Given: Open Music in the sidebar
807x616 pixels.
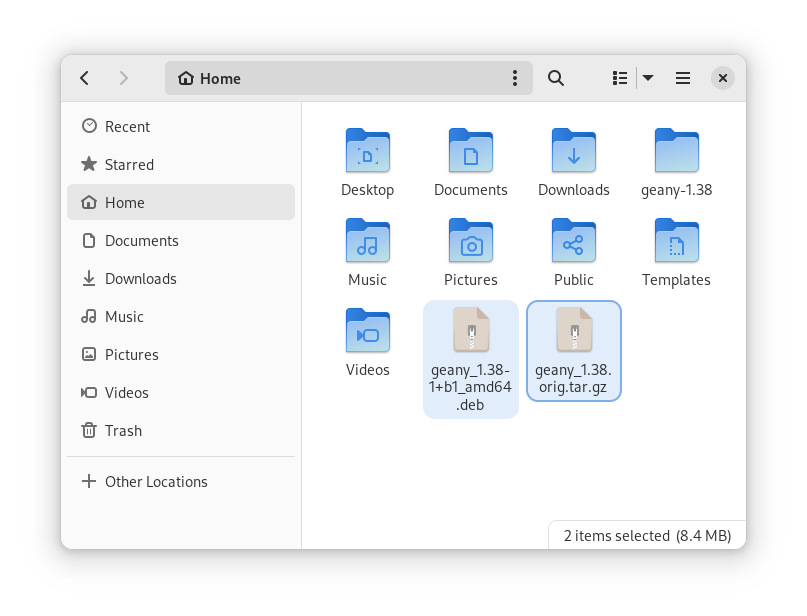Looking at the screenshot, I should tap(181, 316).
